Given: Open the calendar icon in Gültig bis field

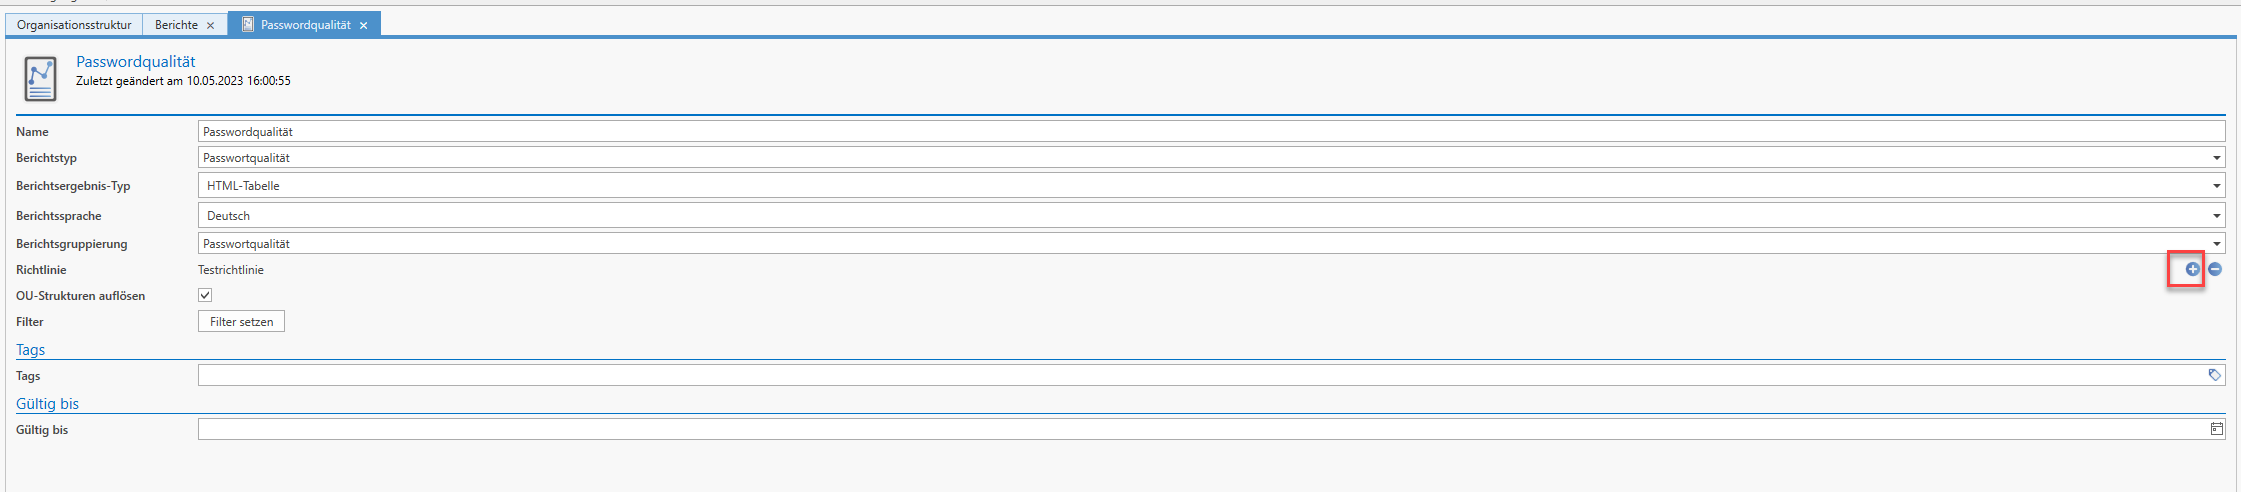Looking at the screenshot, I should coord(2216,429).
